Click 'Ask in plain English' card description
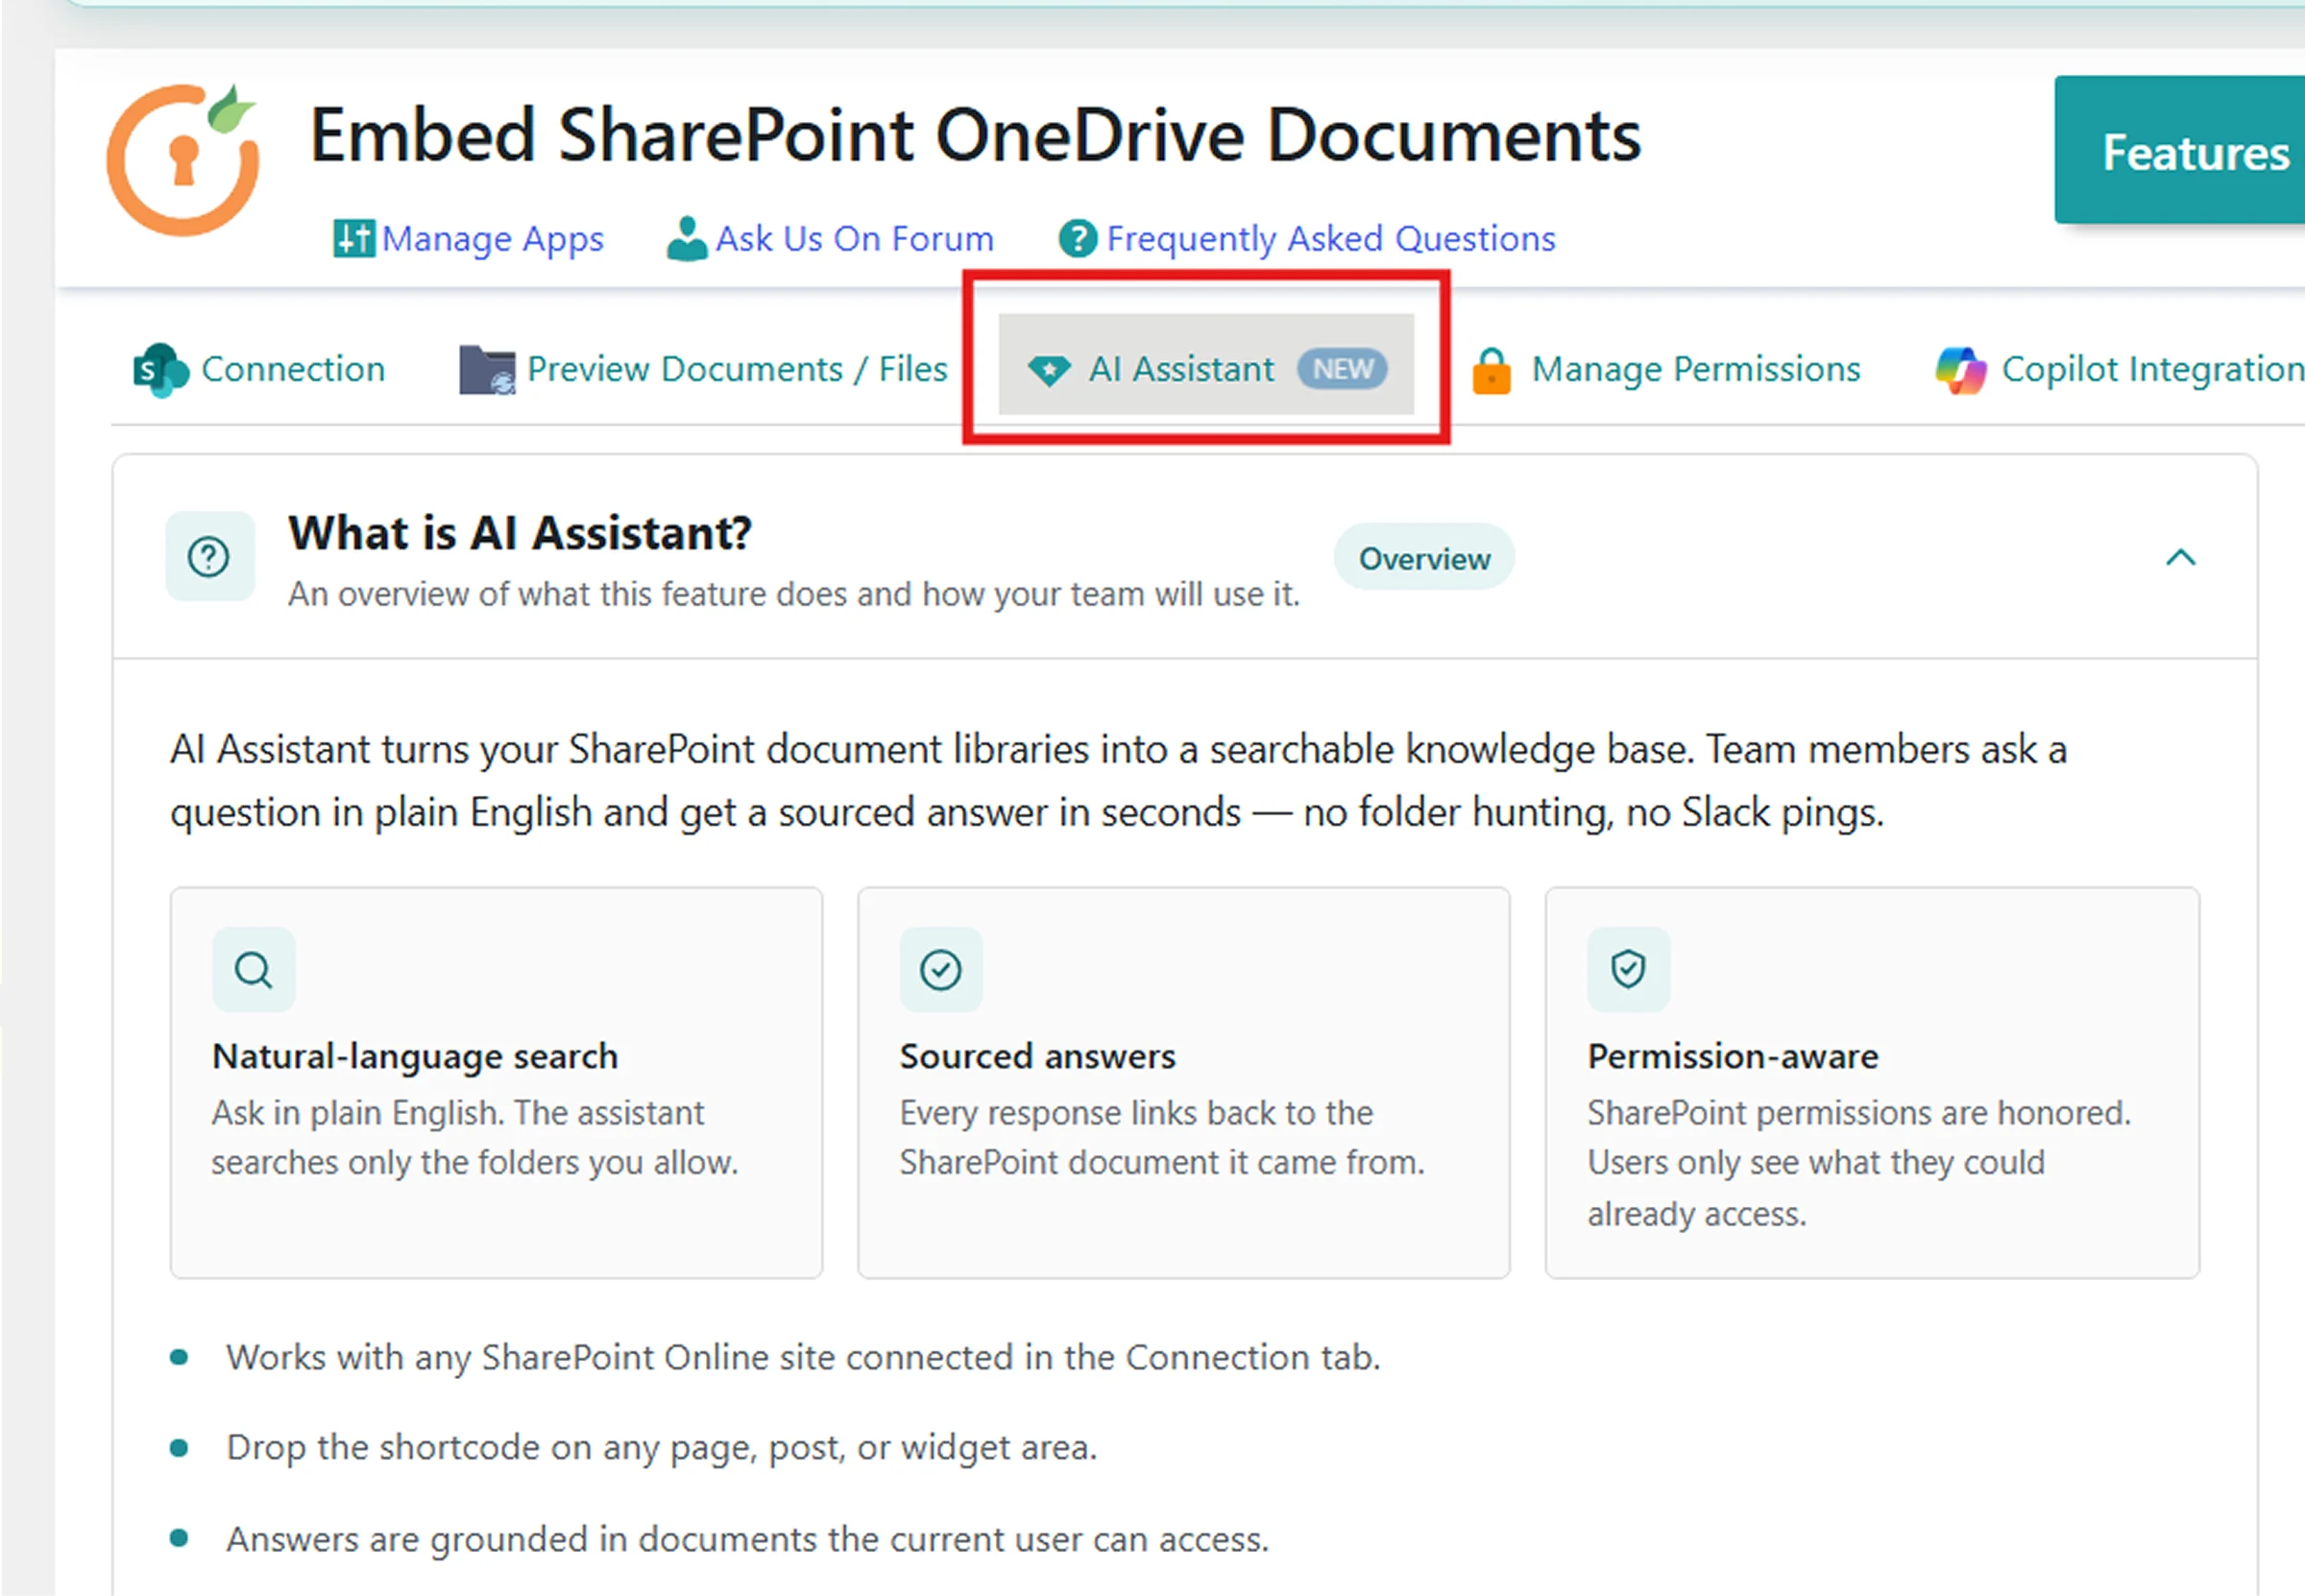The image size is (2305, 1596). click(x=475, y=1137)
